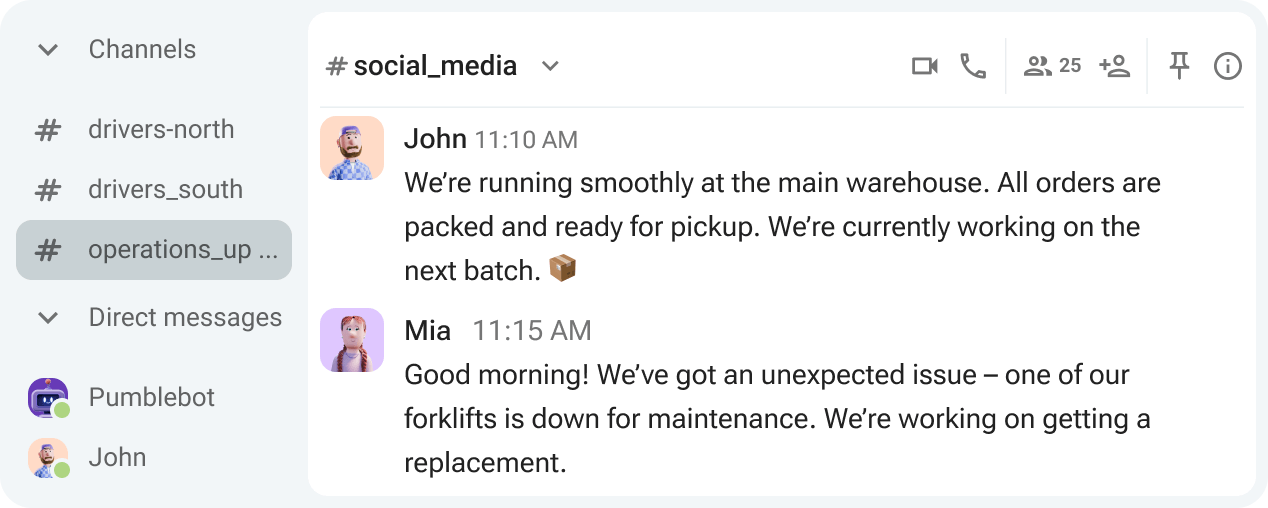Start a video call in social_media
Screen dimensions: 1268x508
click(x=924, y=66)
